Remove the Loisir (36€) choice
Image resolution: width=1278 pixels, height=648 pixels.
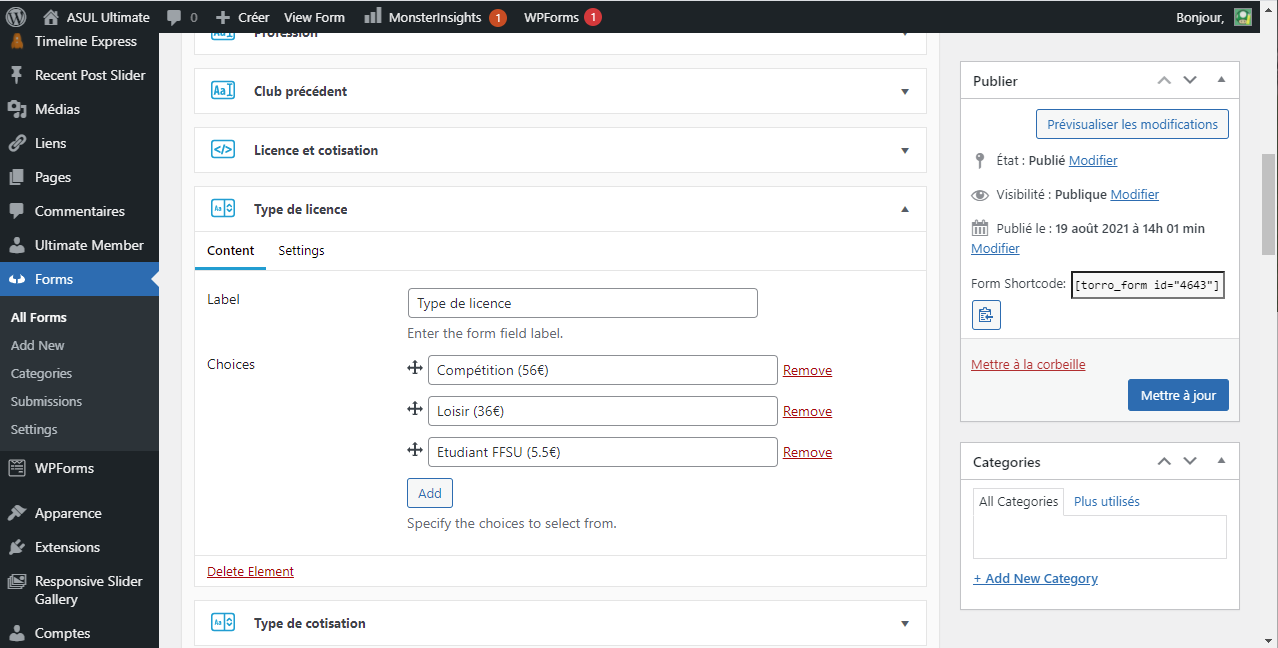(807, 411)
